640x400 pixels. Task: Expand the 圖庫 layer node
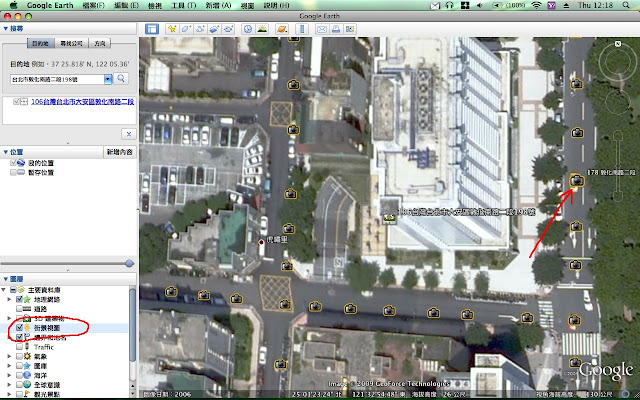[9, 365]
